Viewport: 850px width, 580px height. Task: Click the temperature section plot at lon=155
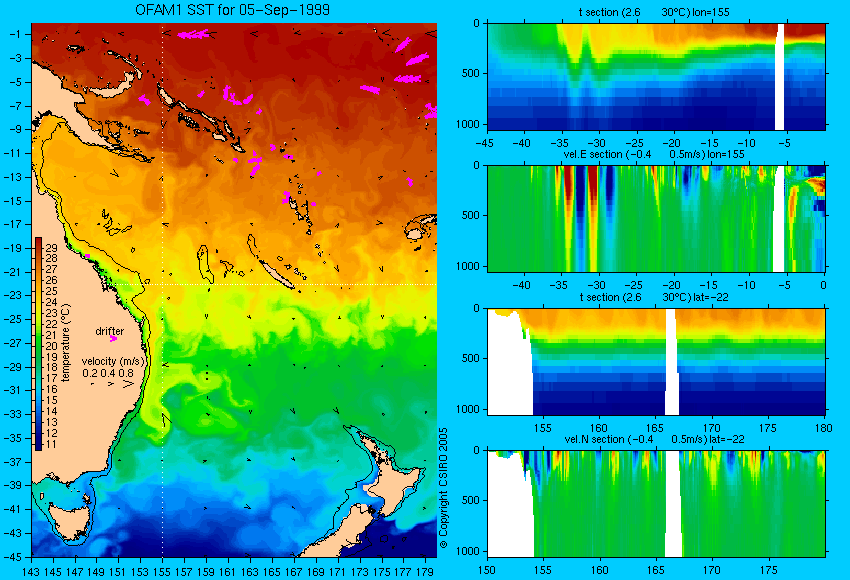click(x=656, y=76)
